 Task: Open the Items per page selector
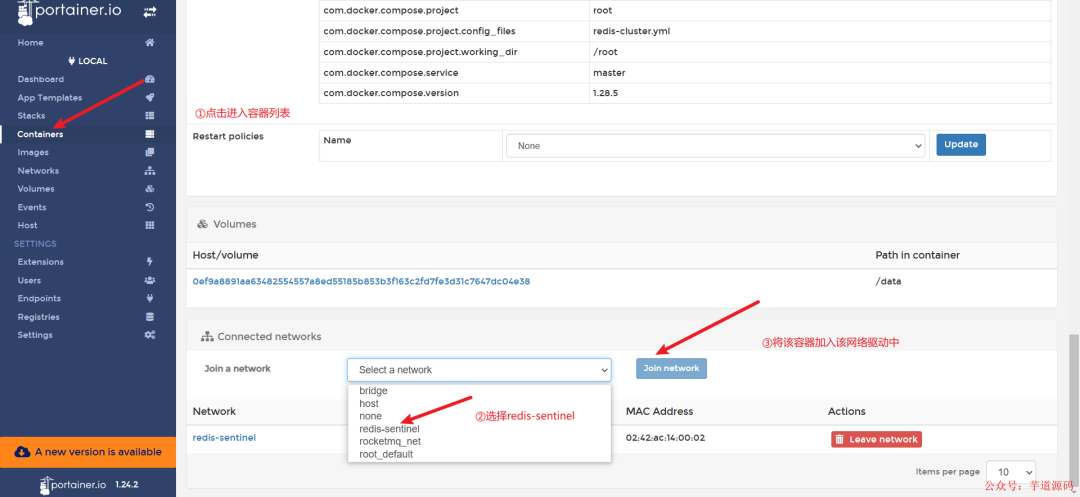(1010, 472)
